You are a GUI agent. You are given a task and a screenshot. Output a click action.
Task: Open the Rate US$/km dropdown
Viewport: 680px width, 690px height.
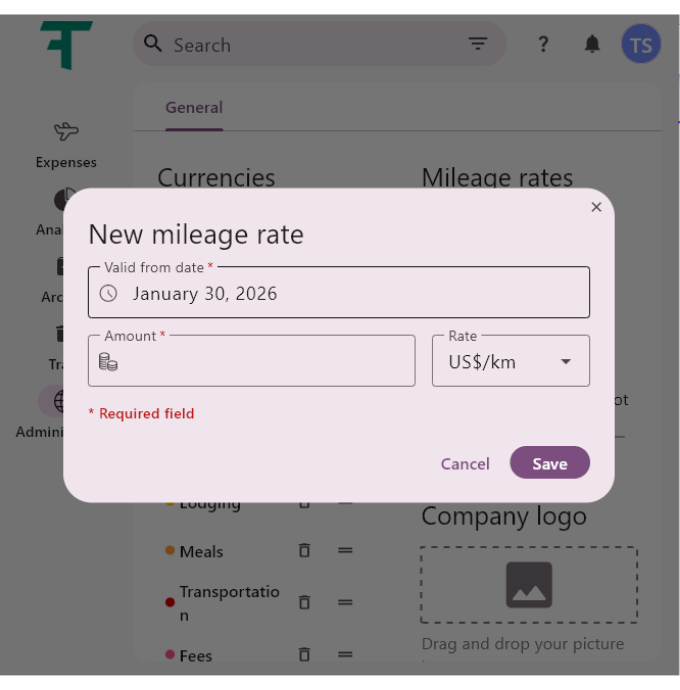click(x=510, y=362)
